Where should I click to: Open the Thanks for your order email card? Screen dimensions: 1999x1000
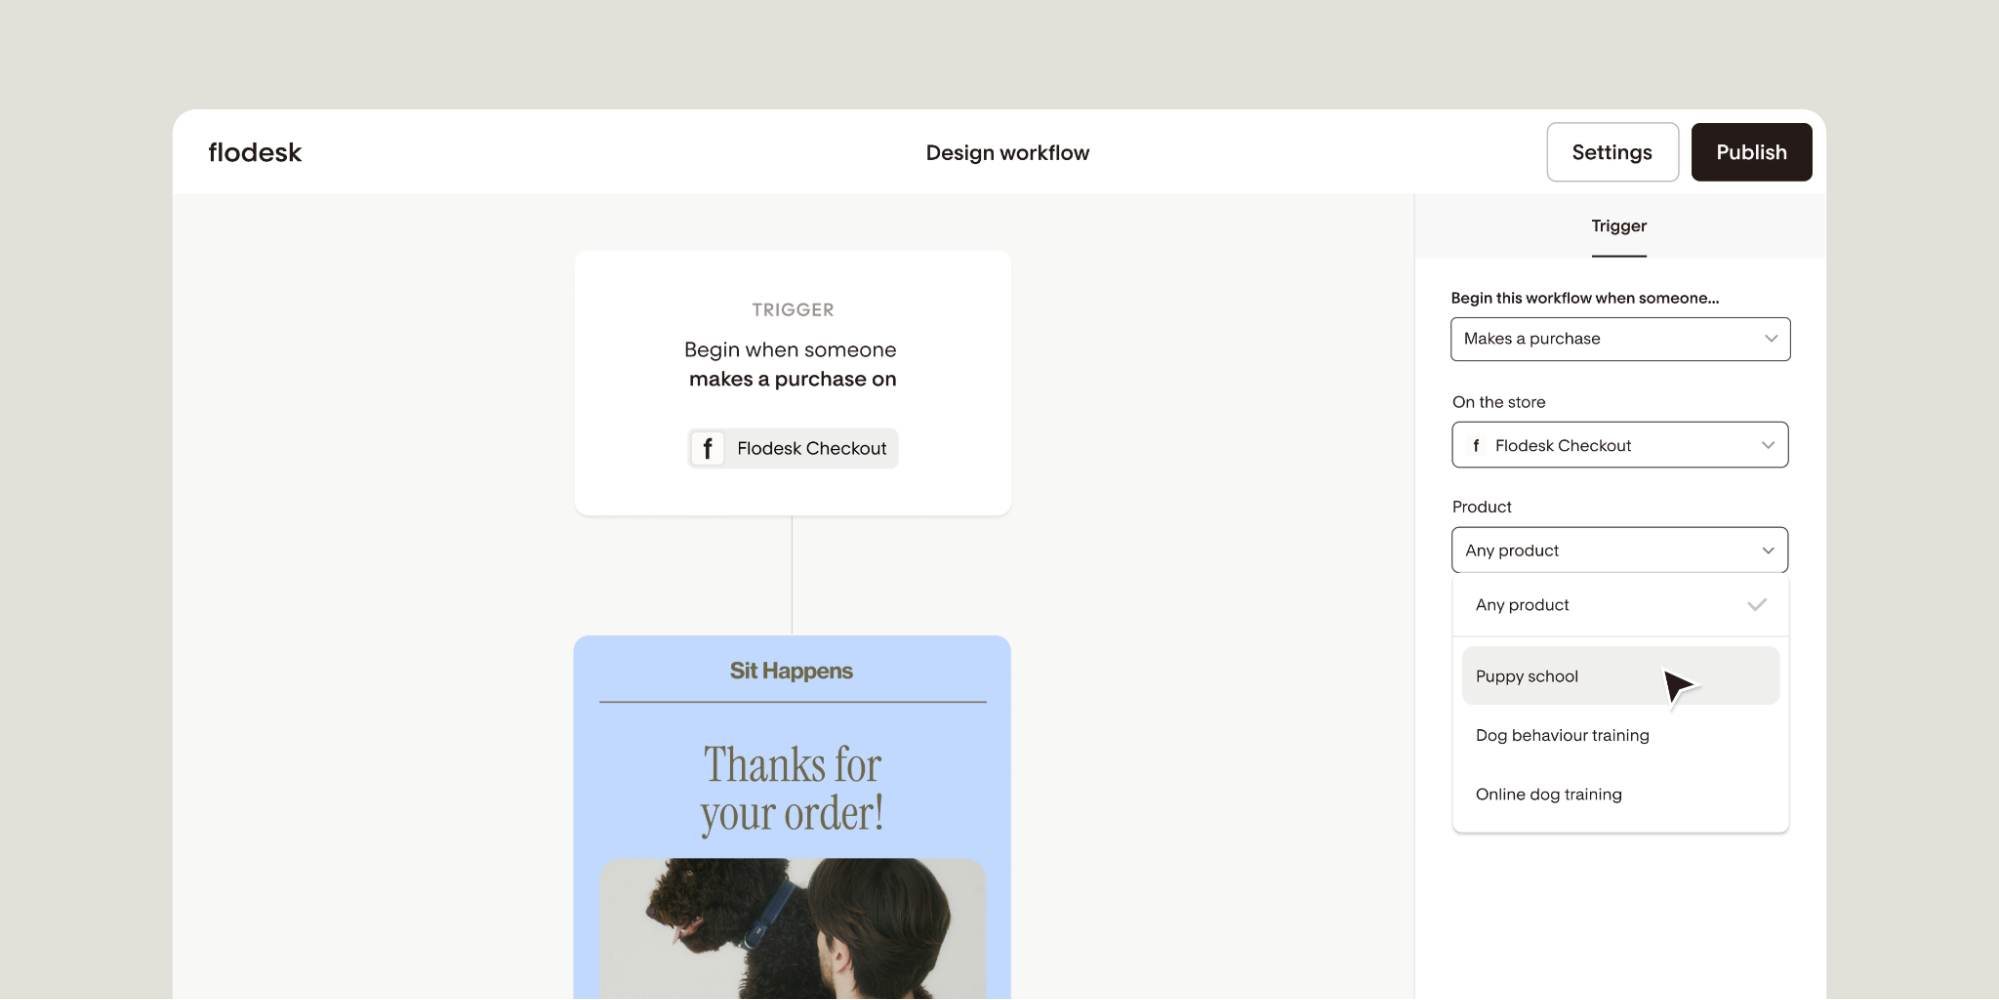(792, 818)
